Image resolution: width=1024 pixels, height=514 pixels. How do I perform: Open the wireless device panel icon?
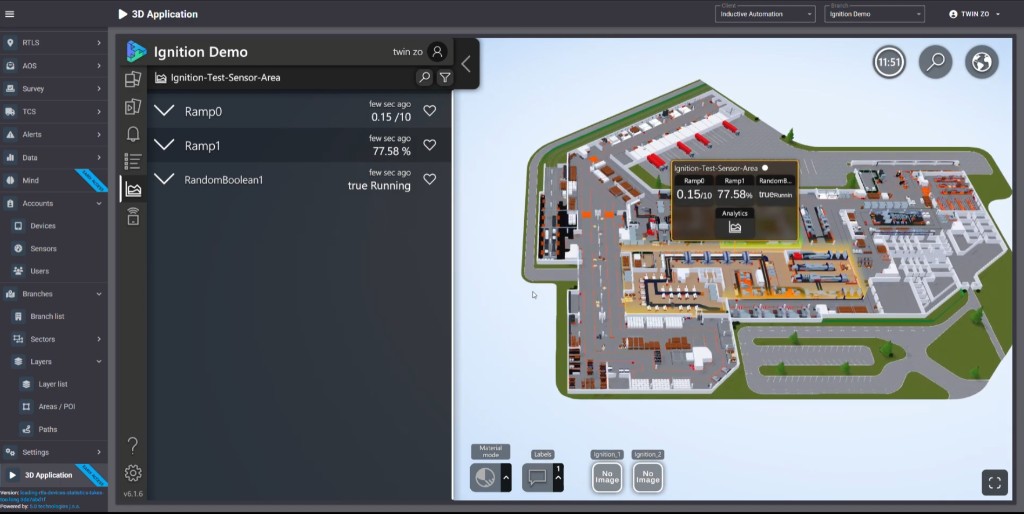tap(133, 216)
